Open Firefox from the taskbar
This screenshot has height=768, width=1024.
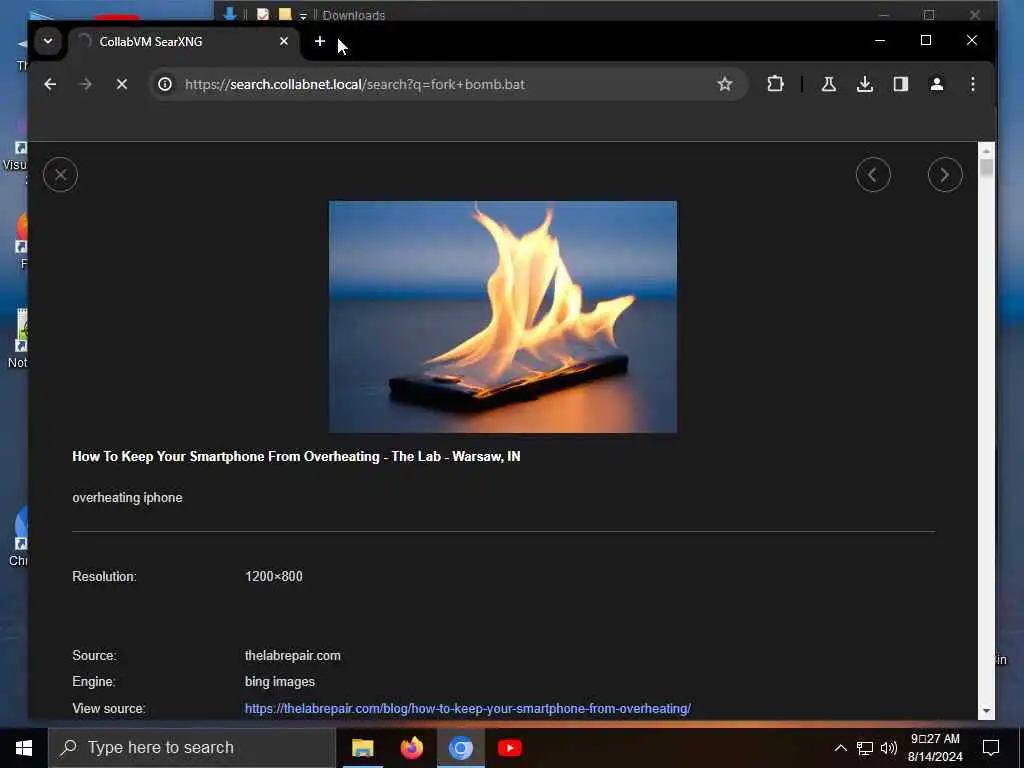(411, 748)
